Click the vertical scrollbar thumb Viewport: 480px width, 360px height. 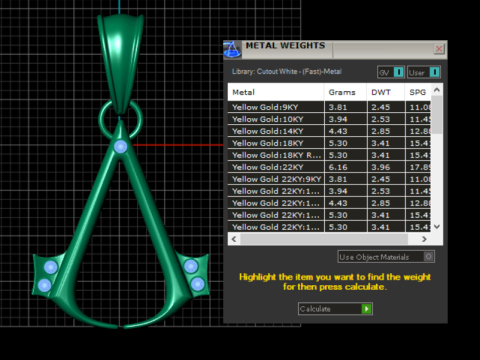tap(437, 115)
